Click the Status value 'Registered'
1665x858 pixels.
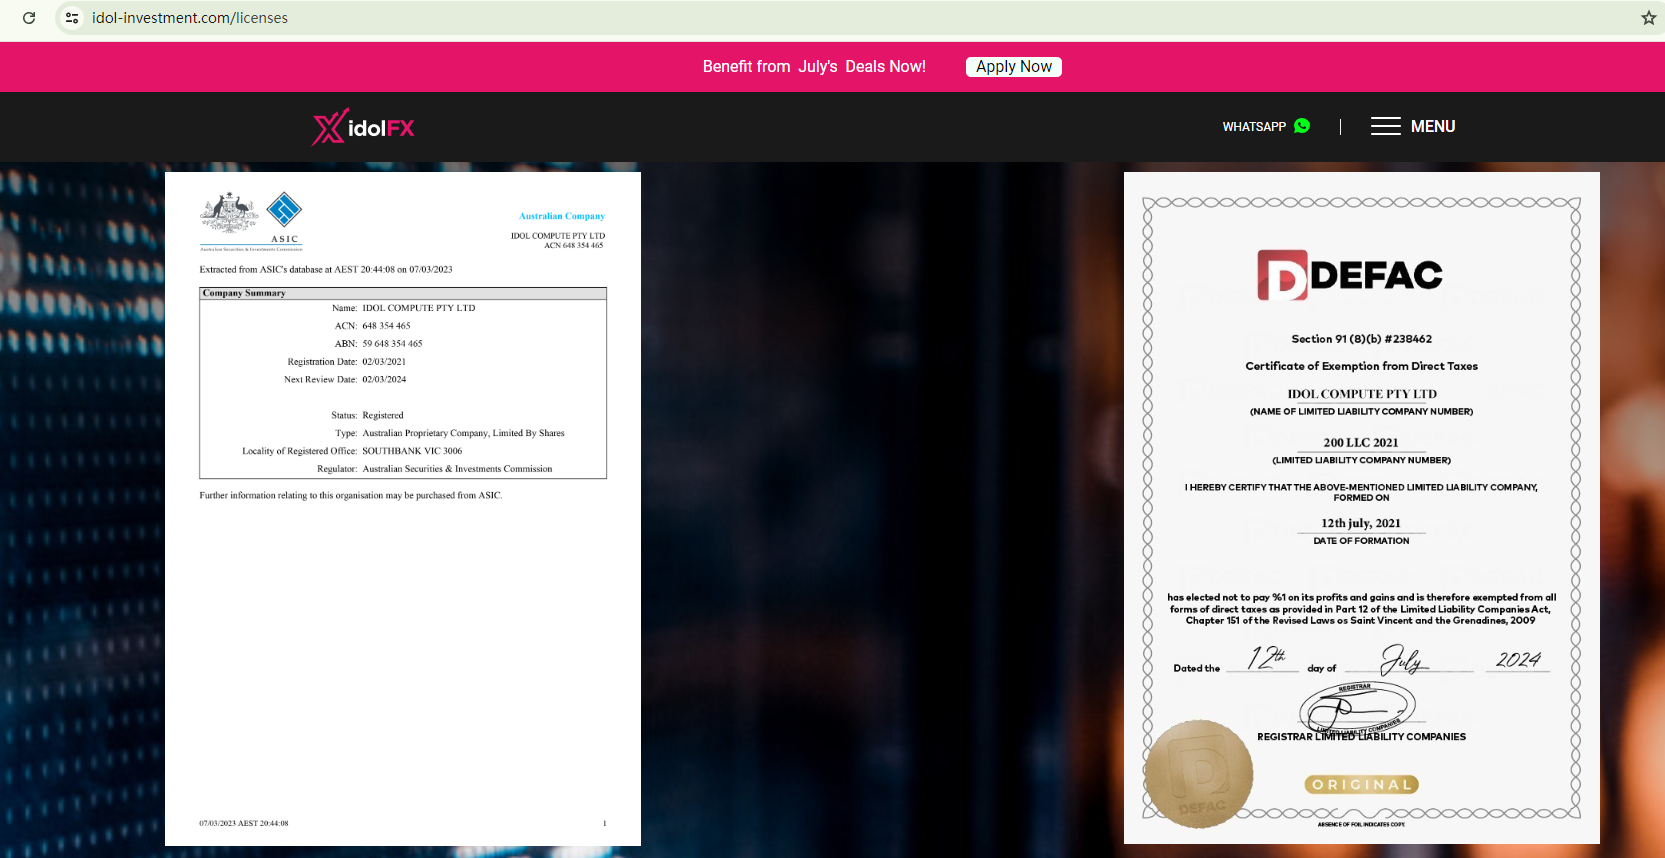tap(383, 416)
